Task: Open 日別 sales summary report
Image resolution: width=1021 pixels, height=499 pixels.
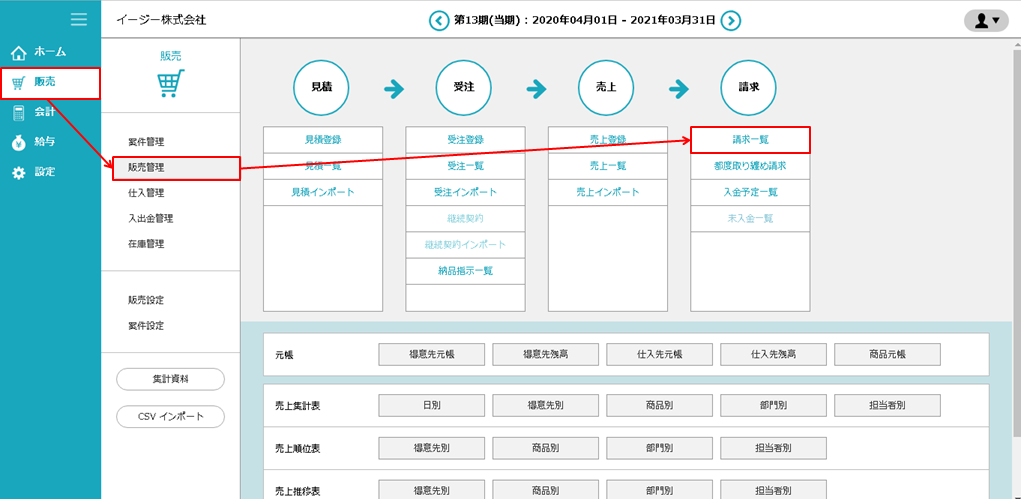Action: coord(431,406)
